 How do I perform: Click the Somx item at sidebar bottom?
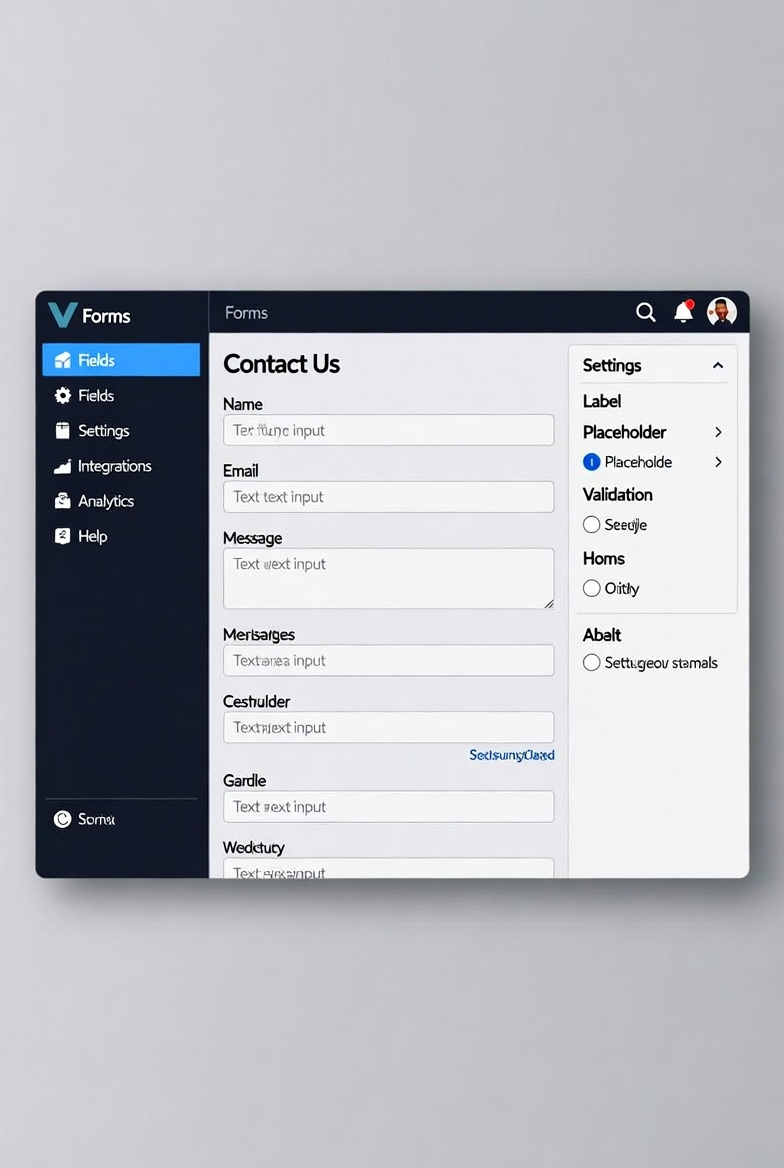(84, 819)
